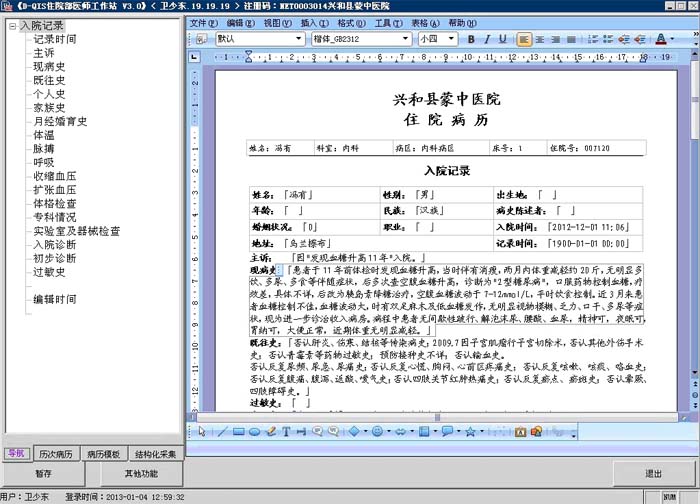700x504 pixels.
Task: Expand the drawing toolbar overflow options
Action: pos(574,434)
